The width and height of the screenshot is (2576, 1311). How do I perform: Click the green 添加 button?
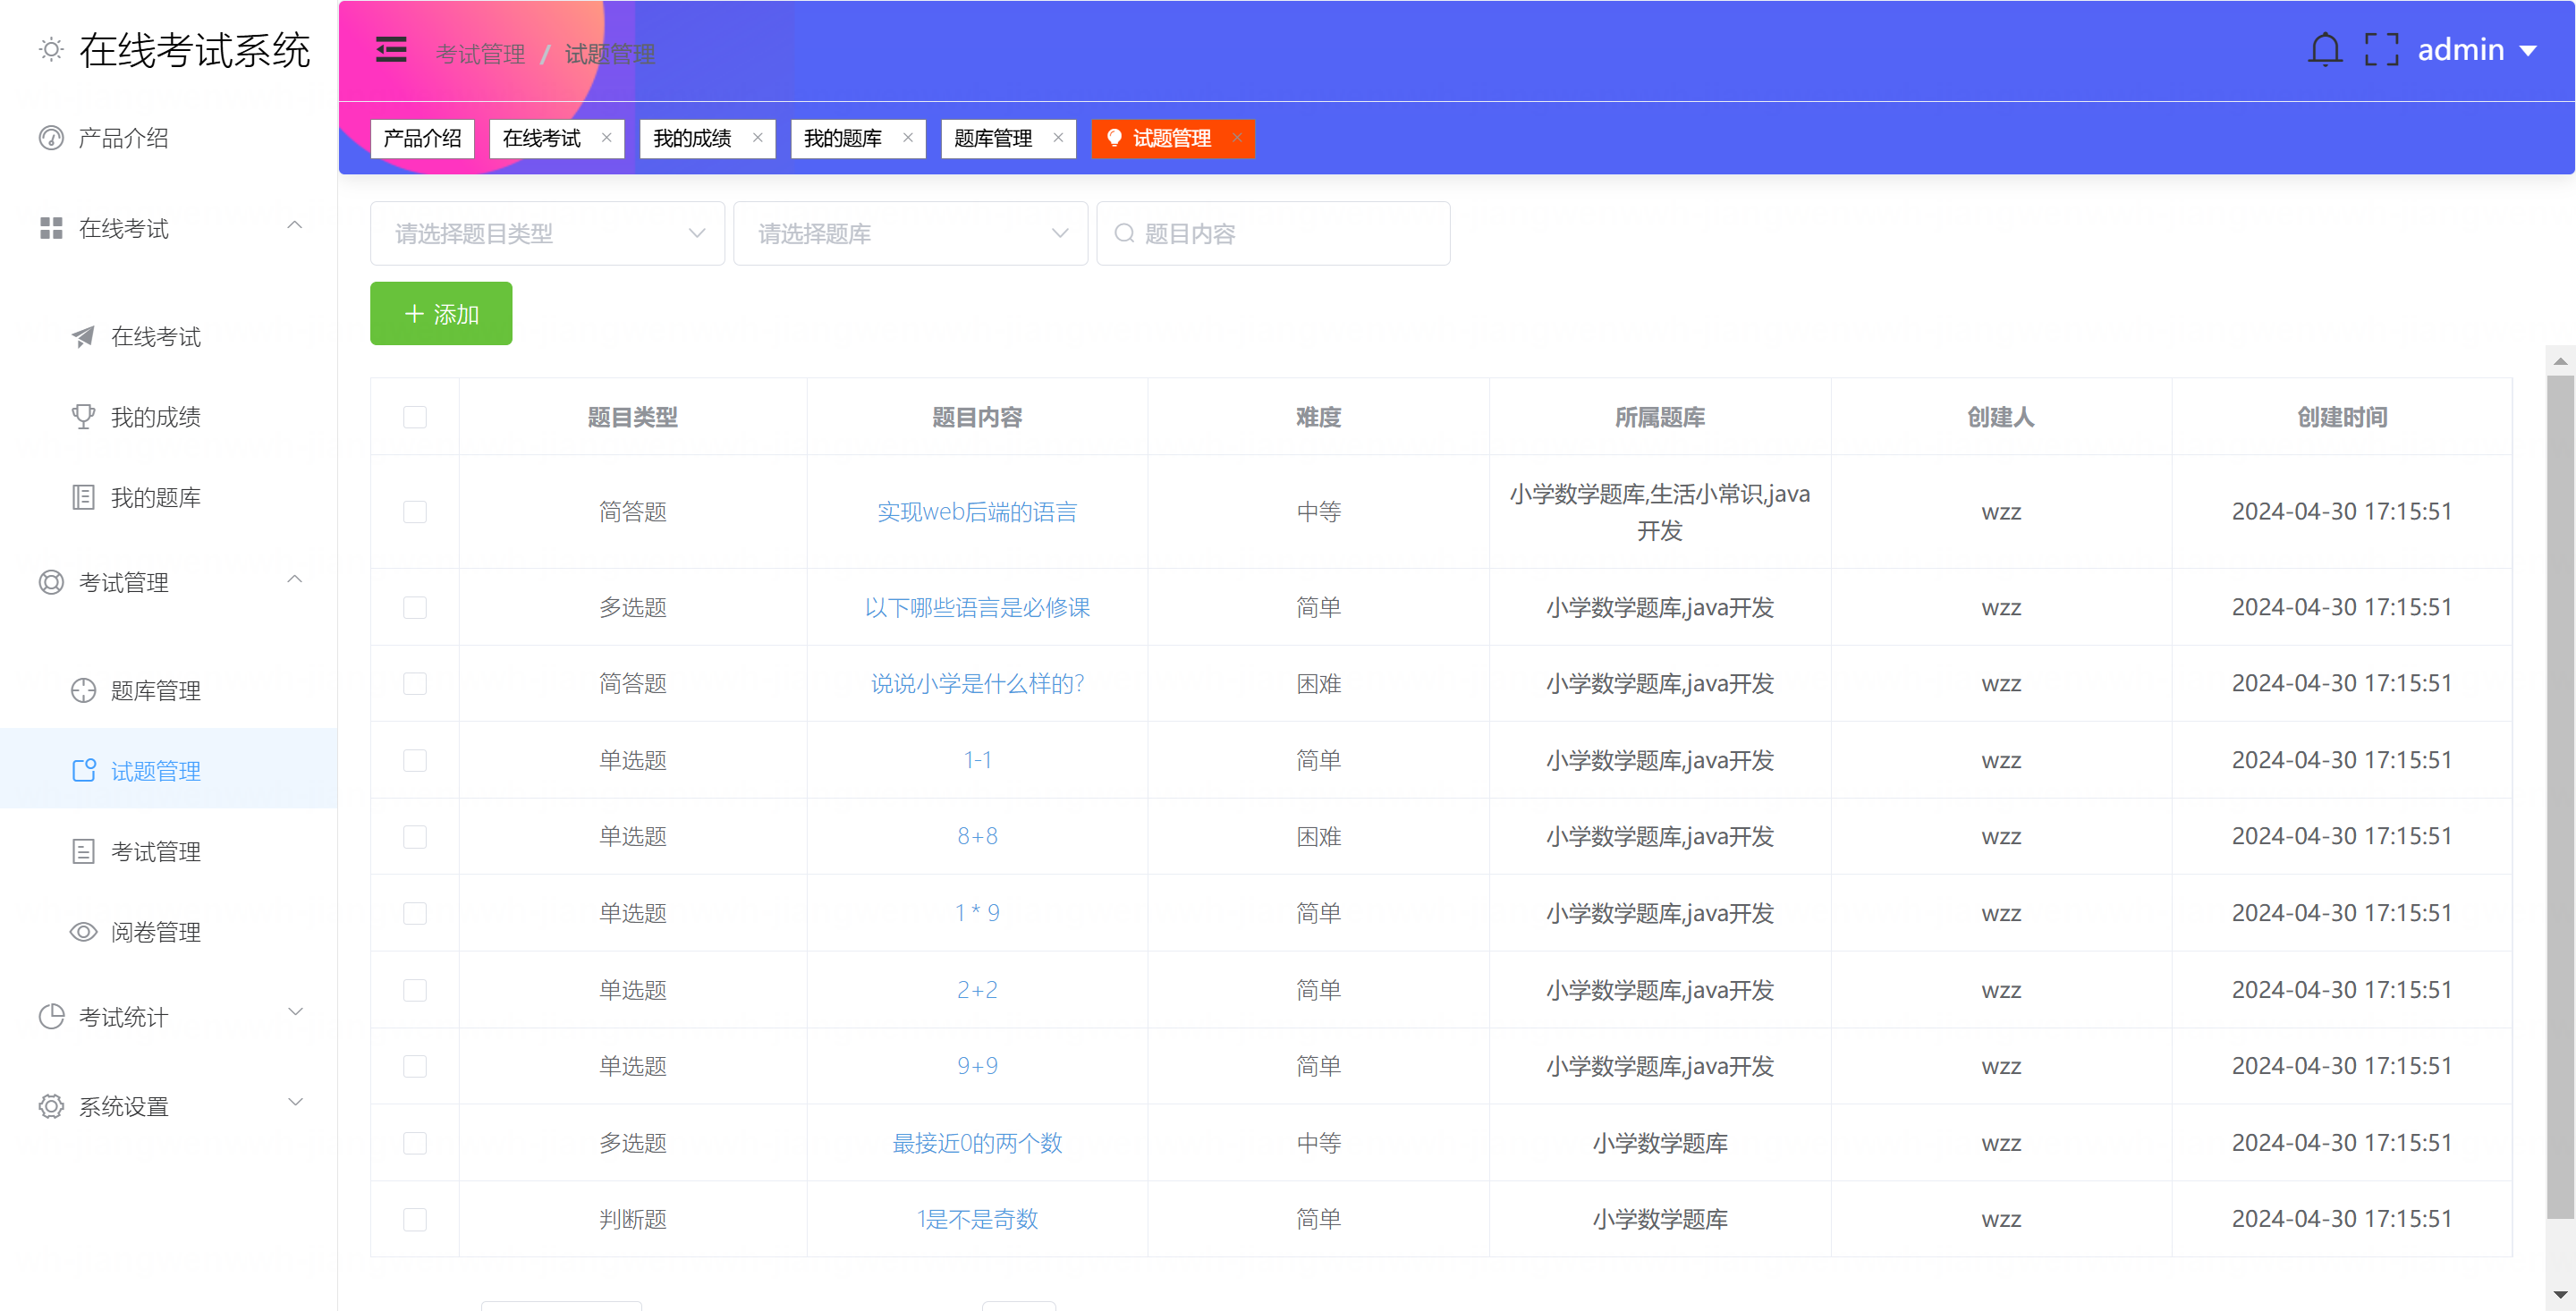point(441,314)
